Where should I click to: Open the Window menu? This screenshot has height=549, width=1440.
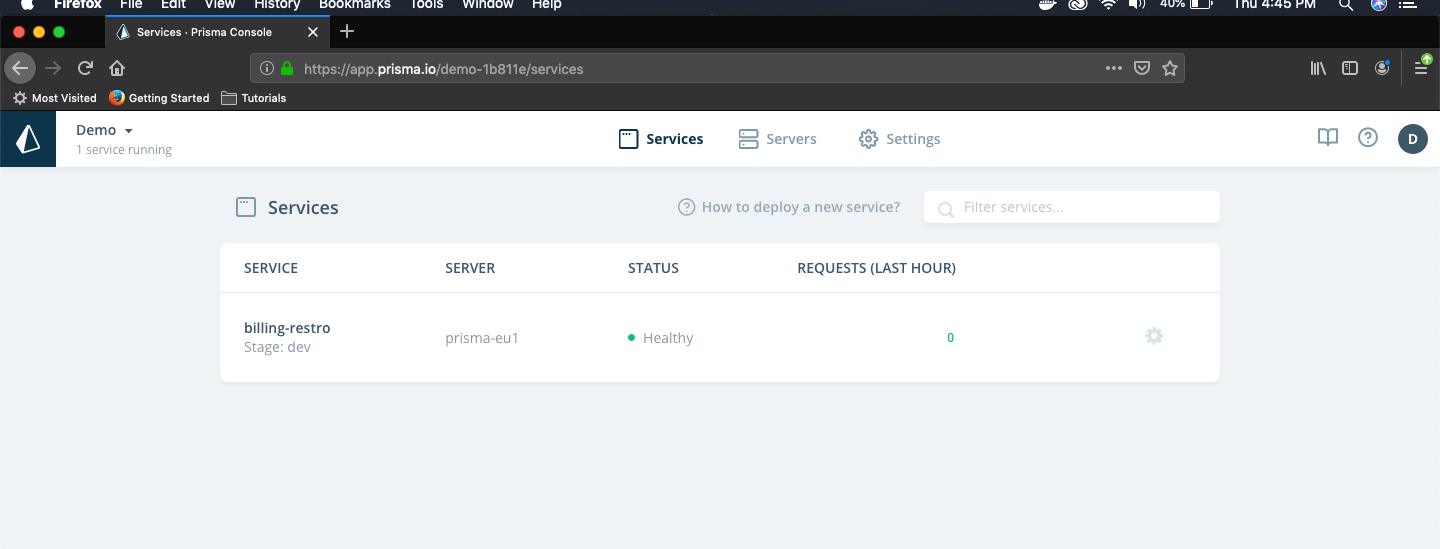coord(488,4)
